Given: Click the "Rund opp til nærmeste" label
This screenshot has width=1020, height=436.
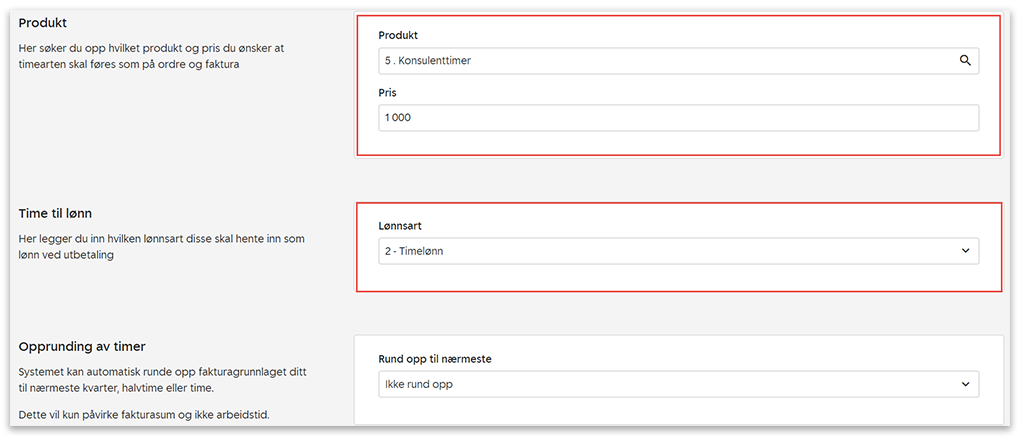Looking at the screenshot, I should point(435,358).
